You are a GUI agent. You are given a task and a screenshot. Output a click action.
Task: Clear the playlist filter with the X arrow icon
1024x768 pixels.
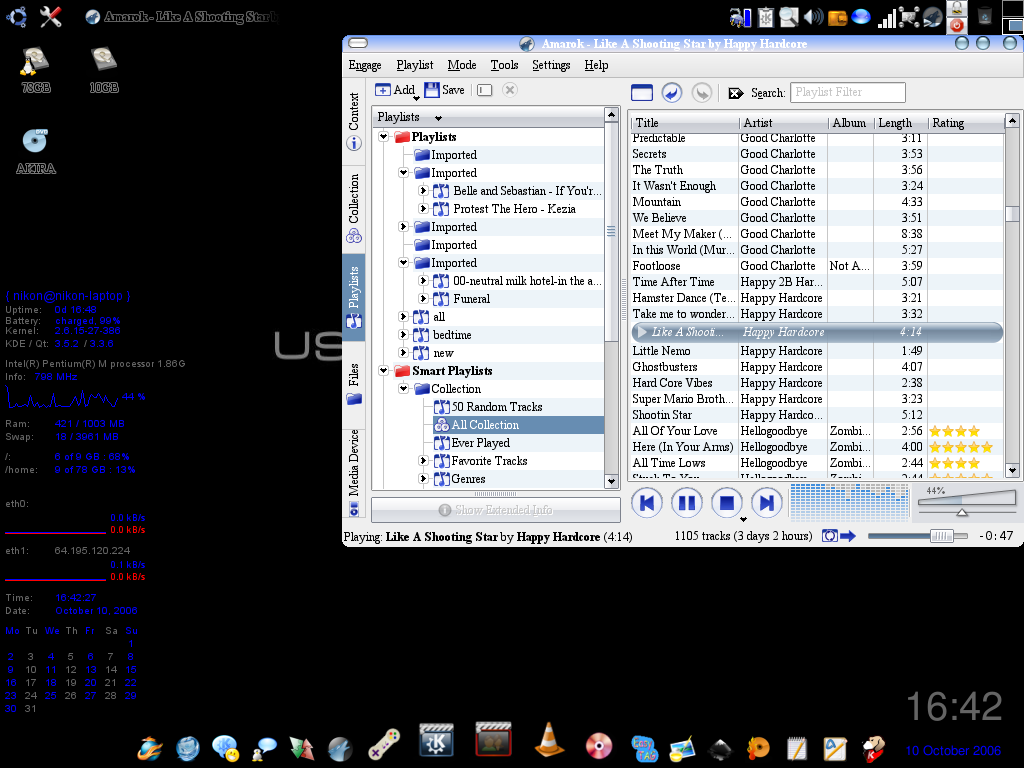pos(735,93)
